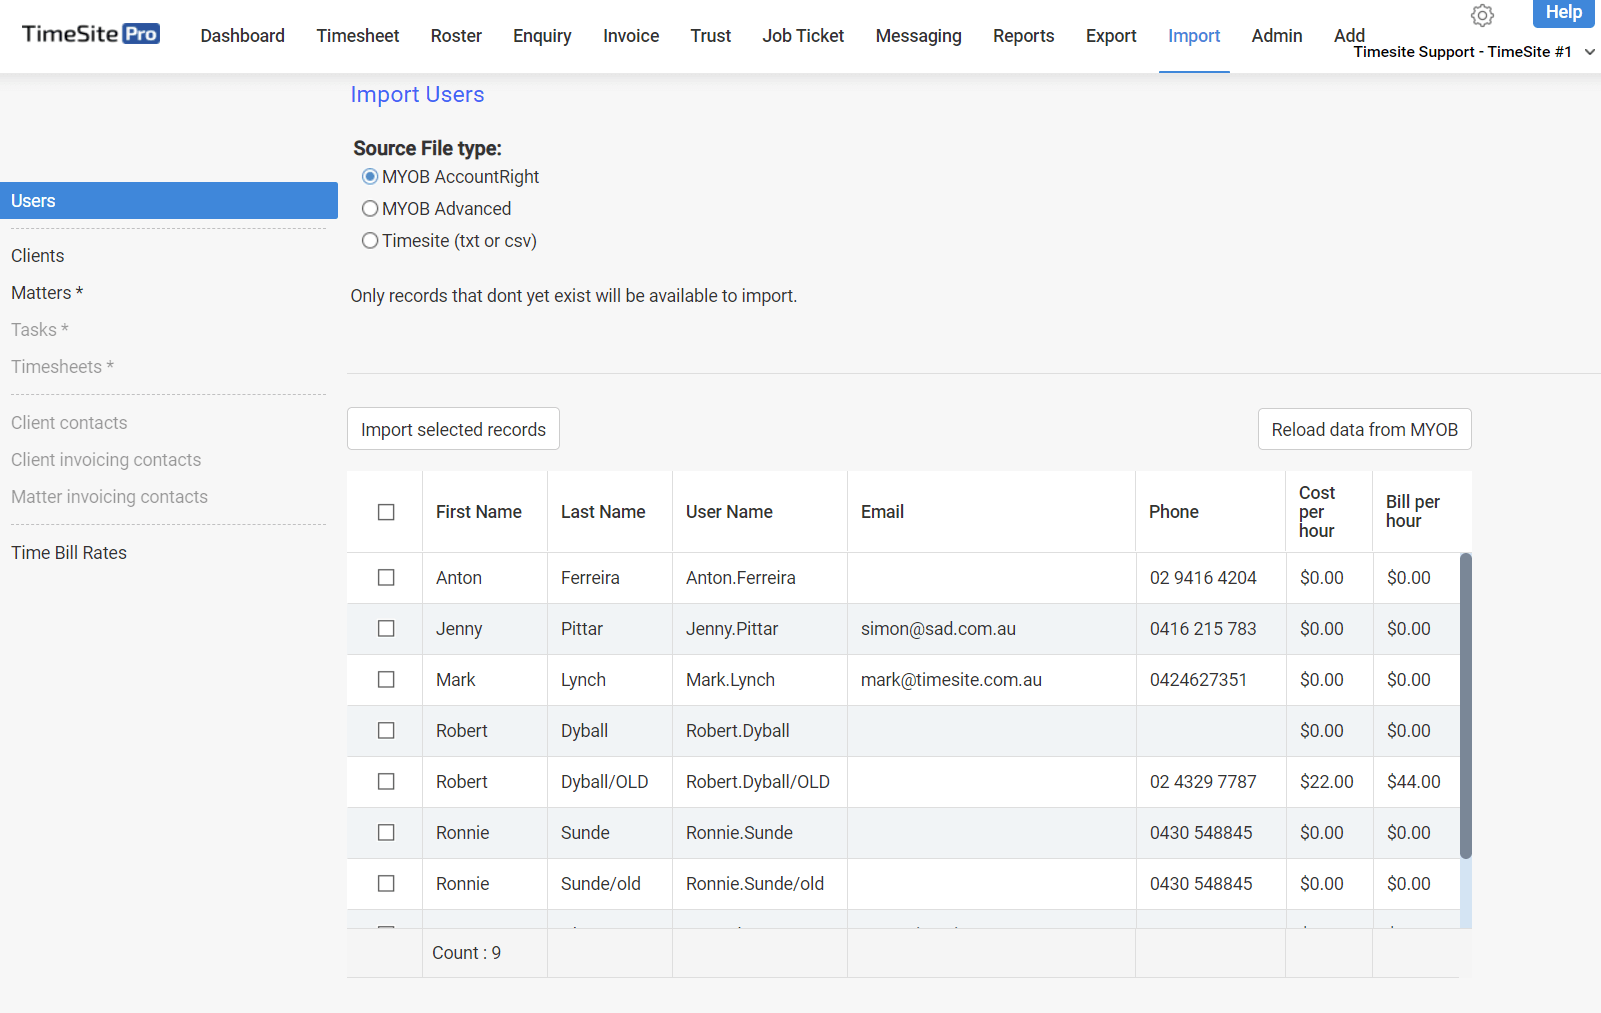Open the Export menu
The height and width of the screenshot is (1013, 1601).
(x=1111, y=36)
